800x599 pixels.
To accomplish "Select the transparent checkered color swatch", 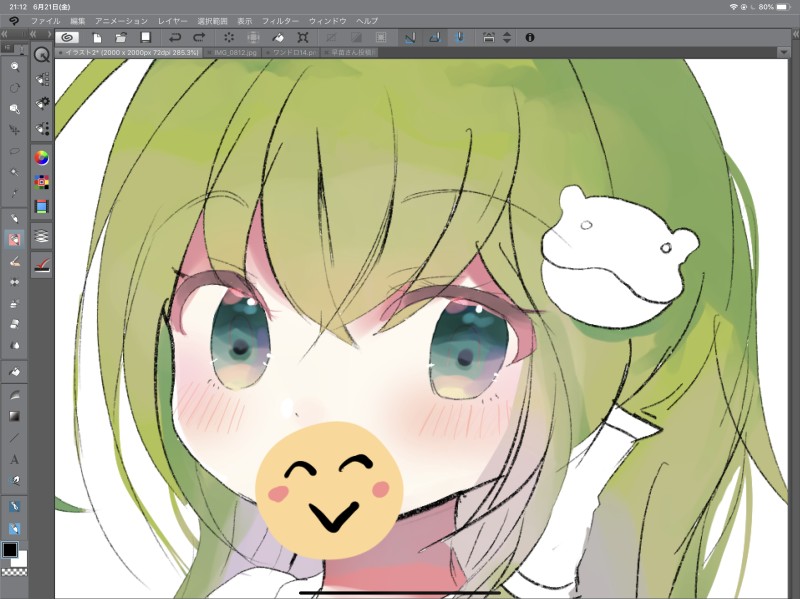I will [14, 571].
